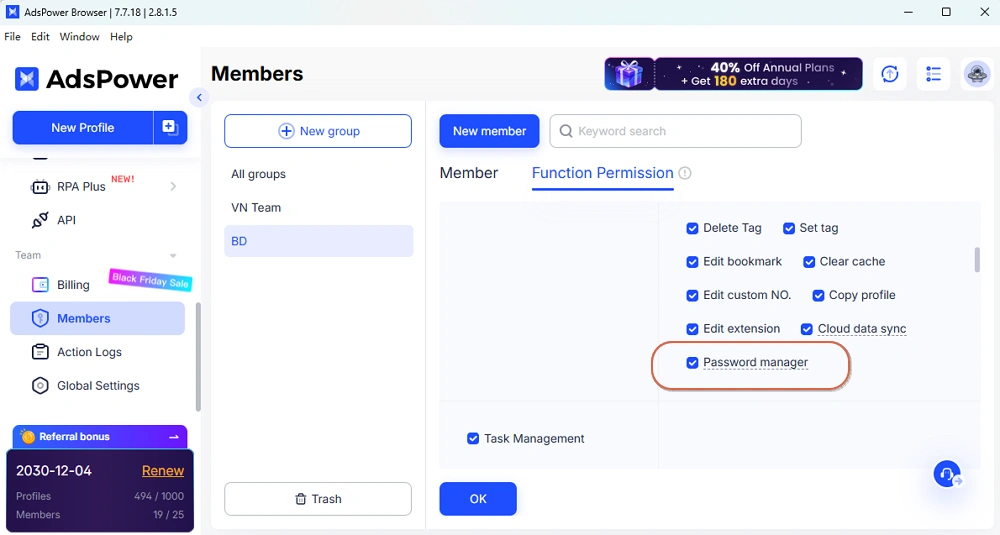The height and width of the screenshot is (535, 1000).
Task: Collapse sidebar with the arrow toggle
Action: (x=199, y=98)
